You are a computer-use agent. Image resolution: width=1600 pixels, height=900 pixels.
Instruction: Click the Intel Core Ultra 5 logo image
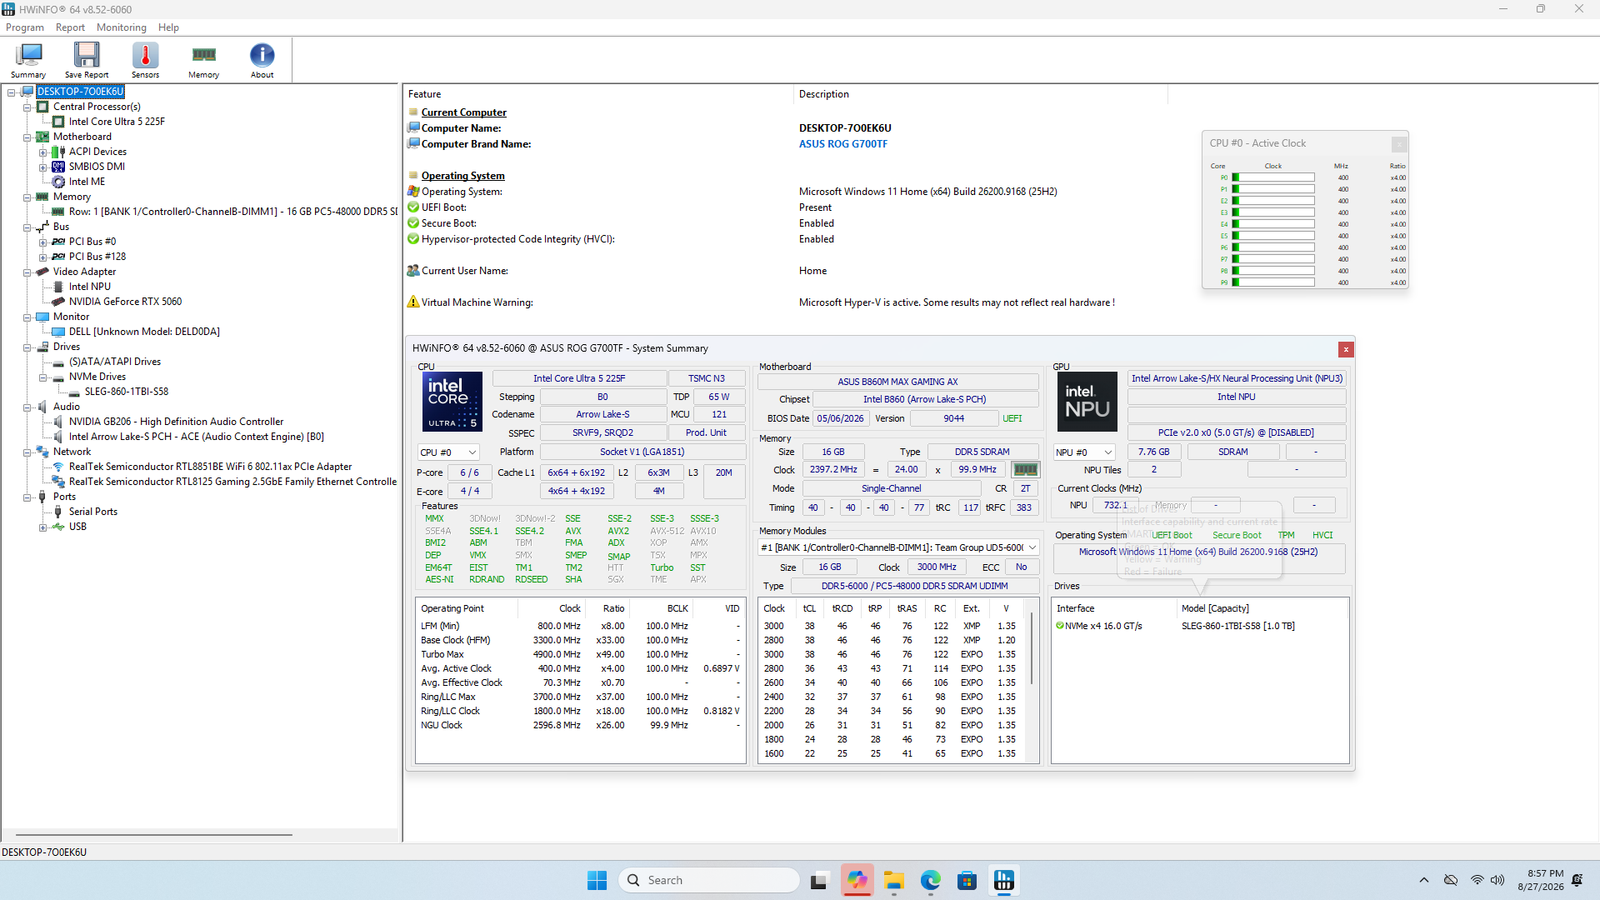point(452,402)
